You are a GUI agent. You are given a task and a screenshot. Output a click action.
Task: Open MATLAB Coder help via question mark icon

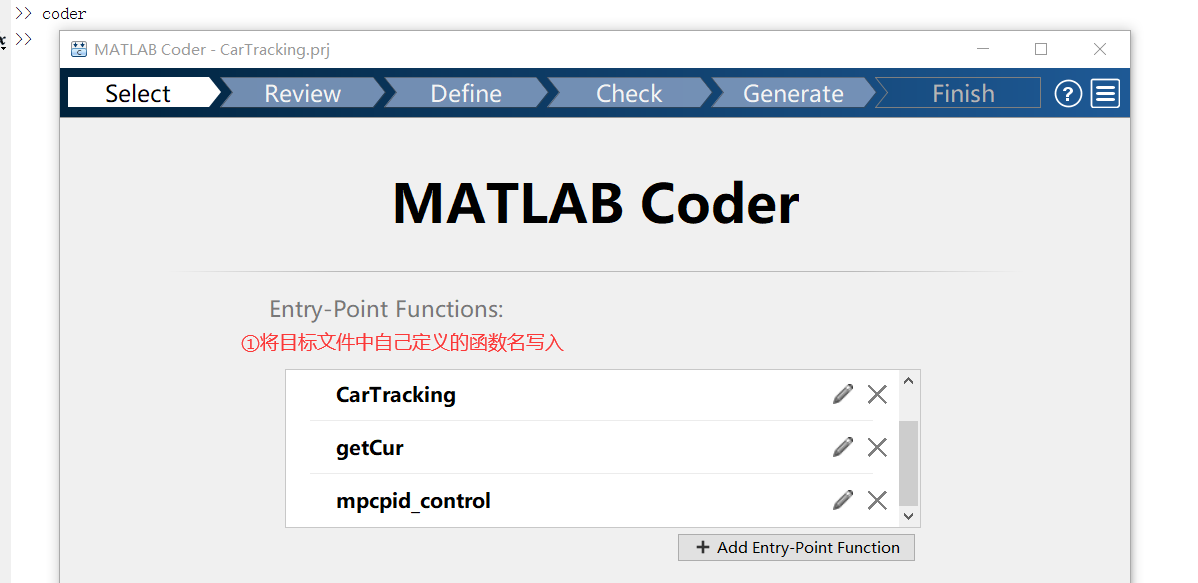(x=1067, y=93)
